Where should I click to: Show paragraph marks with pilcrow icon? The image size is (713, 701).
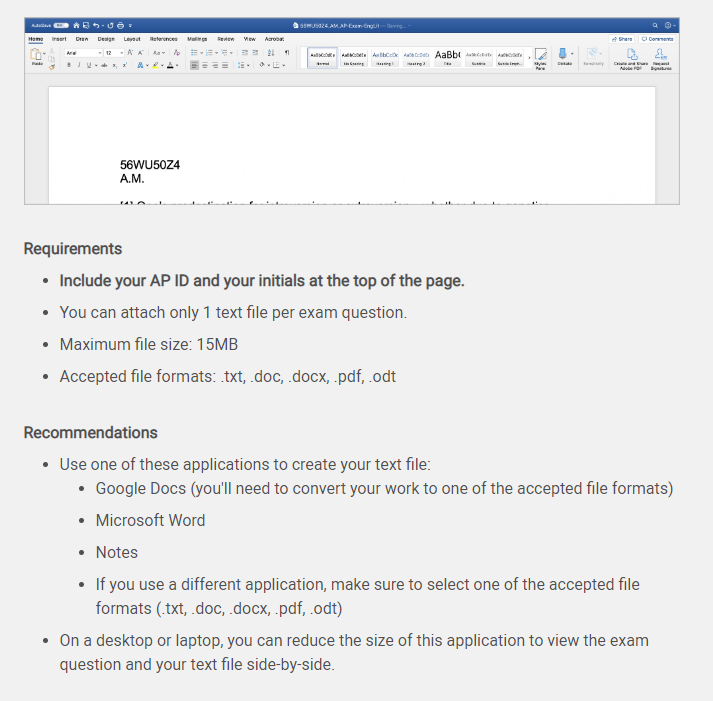pos(287,53)
